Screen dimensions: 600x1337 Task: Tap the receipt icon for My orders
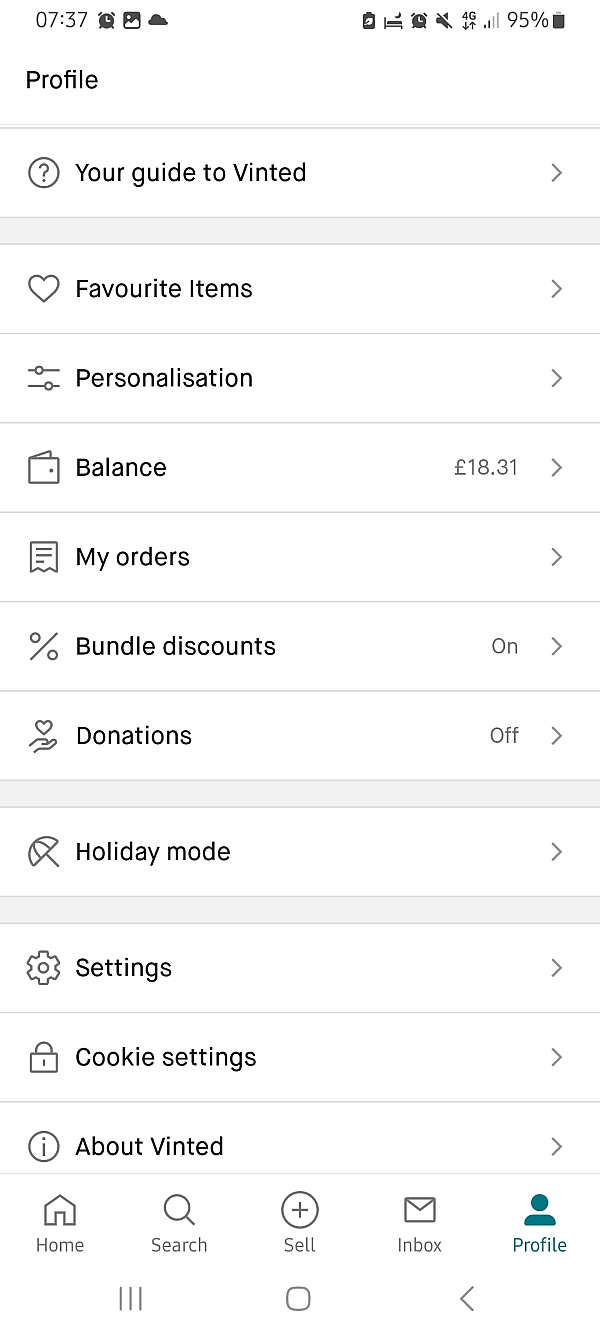[x=43, y=557]
